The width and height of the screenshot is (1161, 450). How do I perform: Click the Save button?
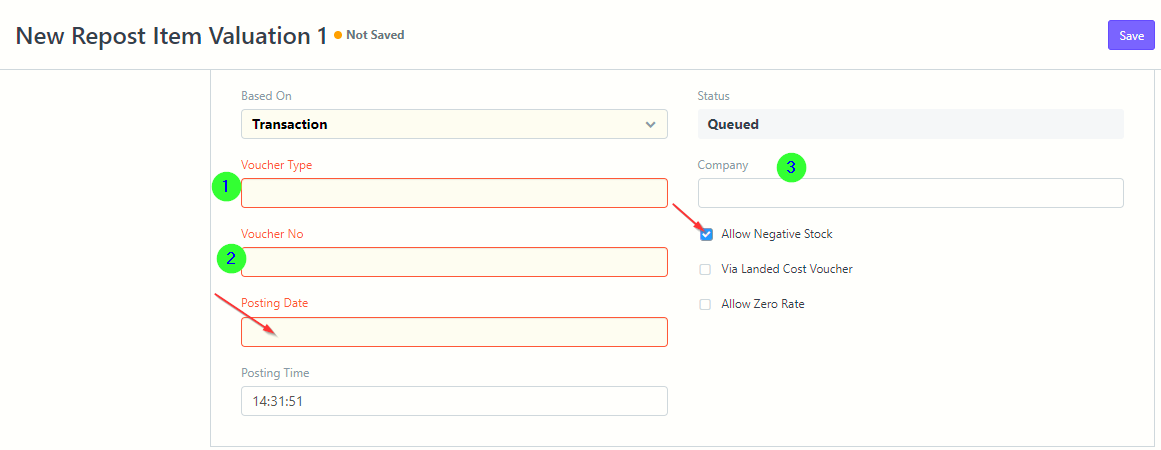click(1131, 36)
